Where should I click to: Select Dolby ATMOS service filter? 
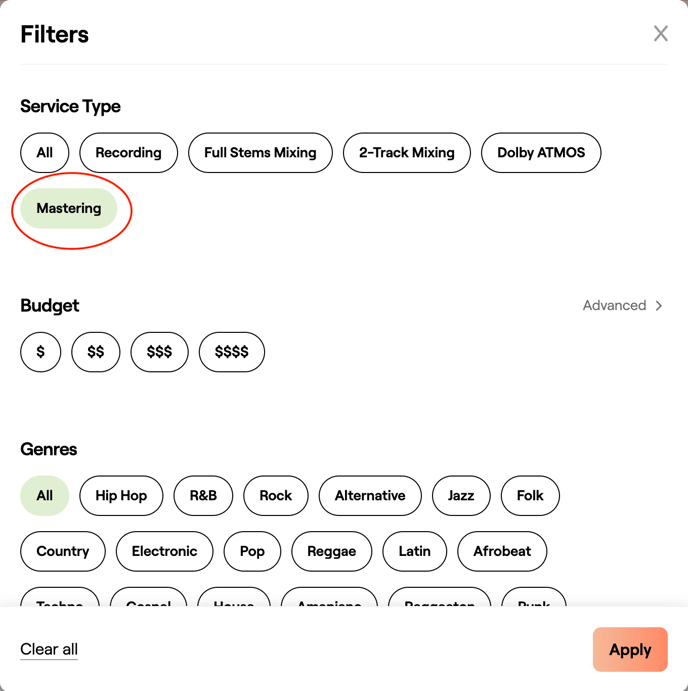[x=541, y=153]
